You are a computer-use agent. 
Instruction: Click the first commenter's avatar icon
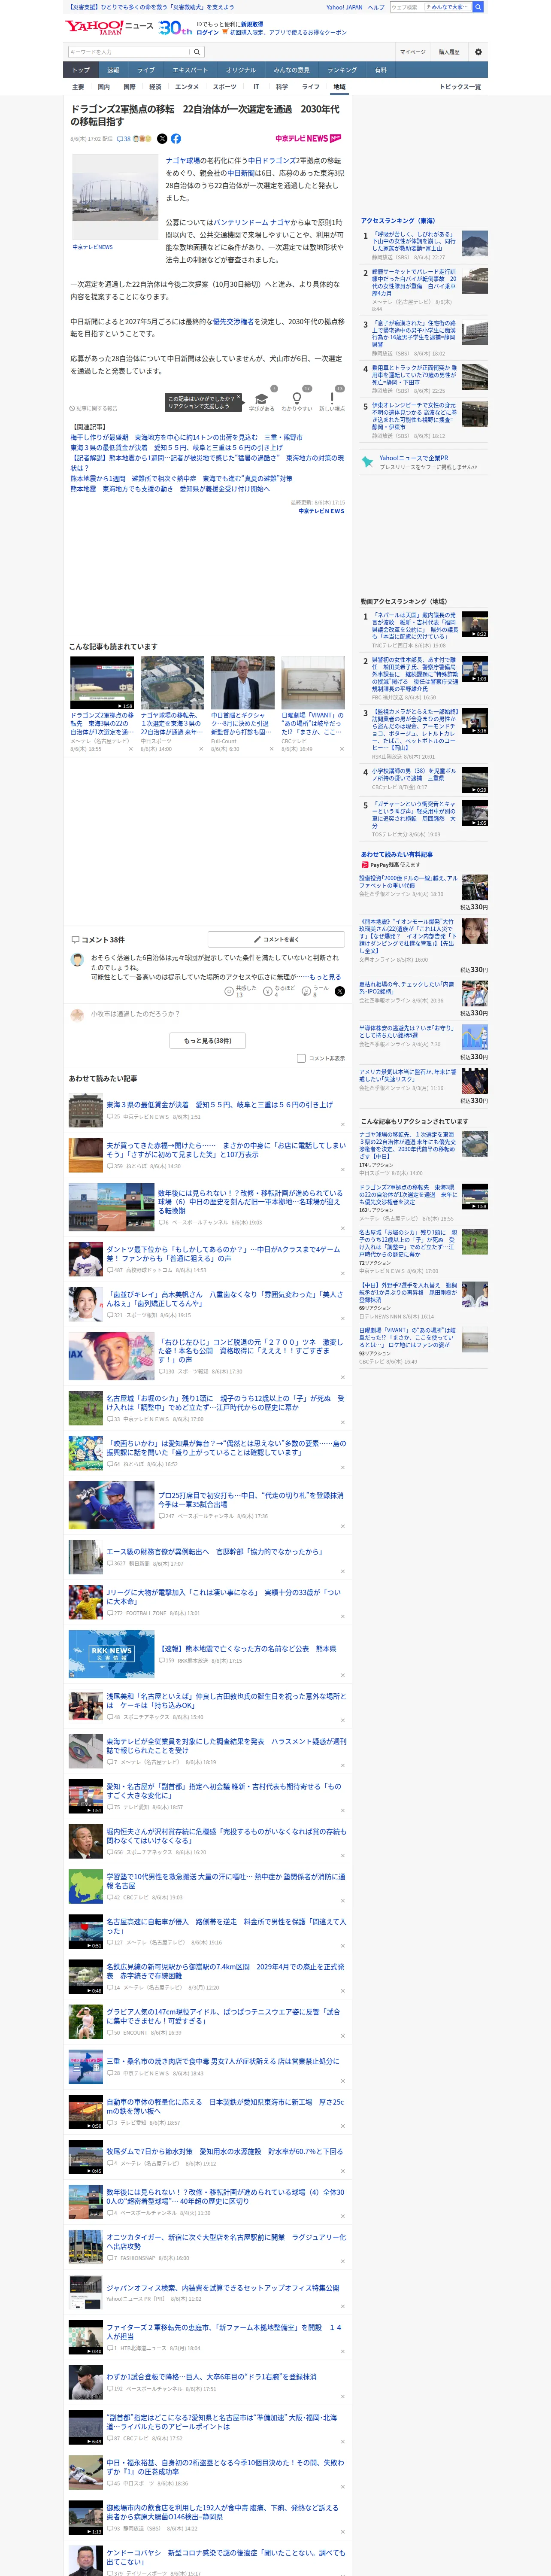[x=77, y=959]
